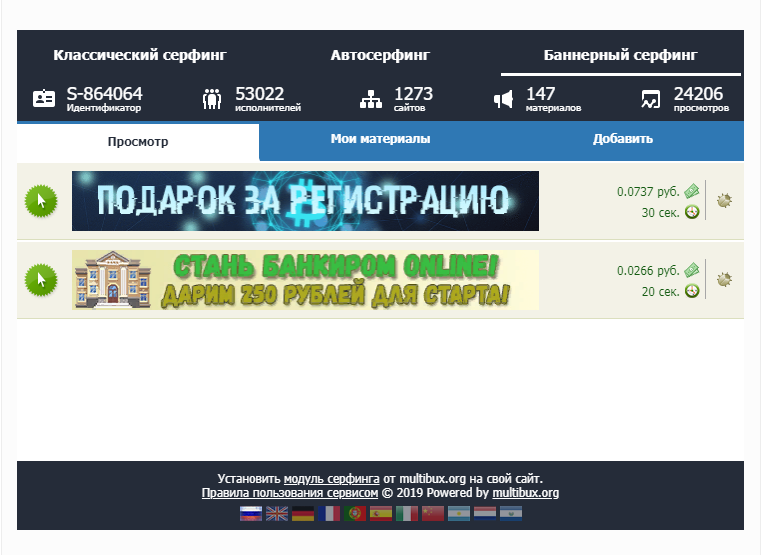
Task: Open Правила пользования сервисом link
Action: tap(290, 493)
